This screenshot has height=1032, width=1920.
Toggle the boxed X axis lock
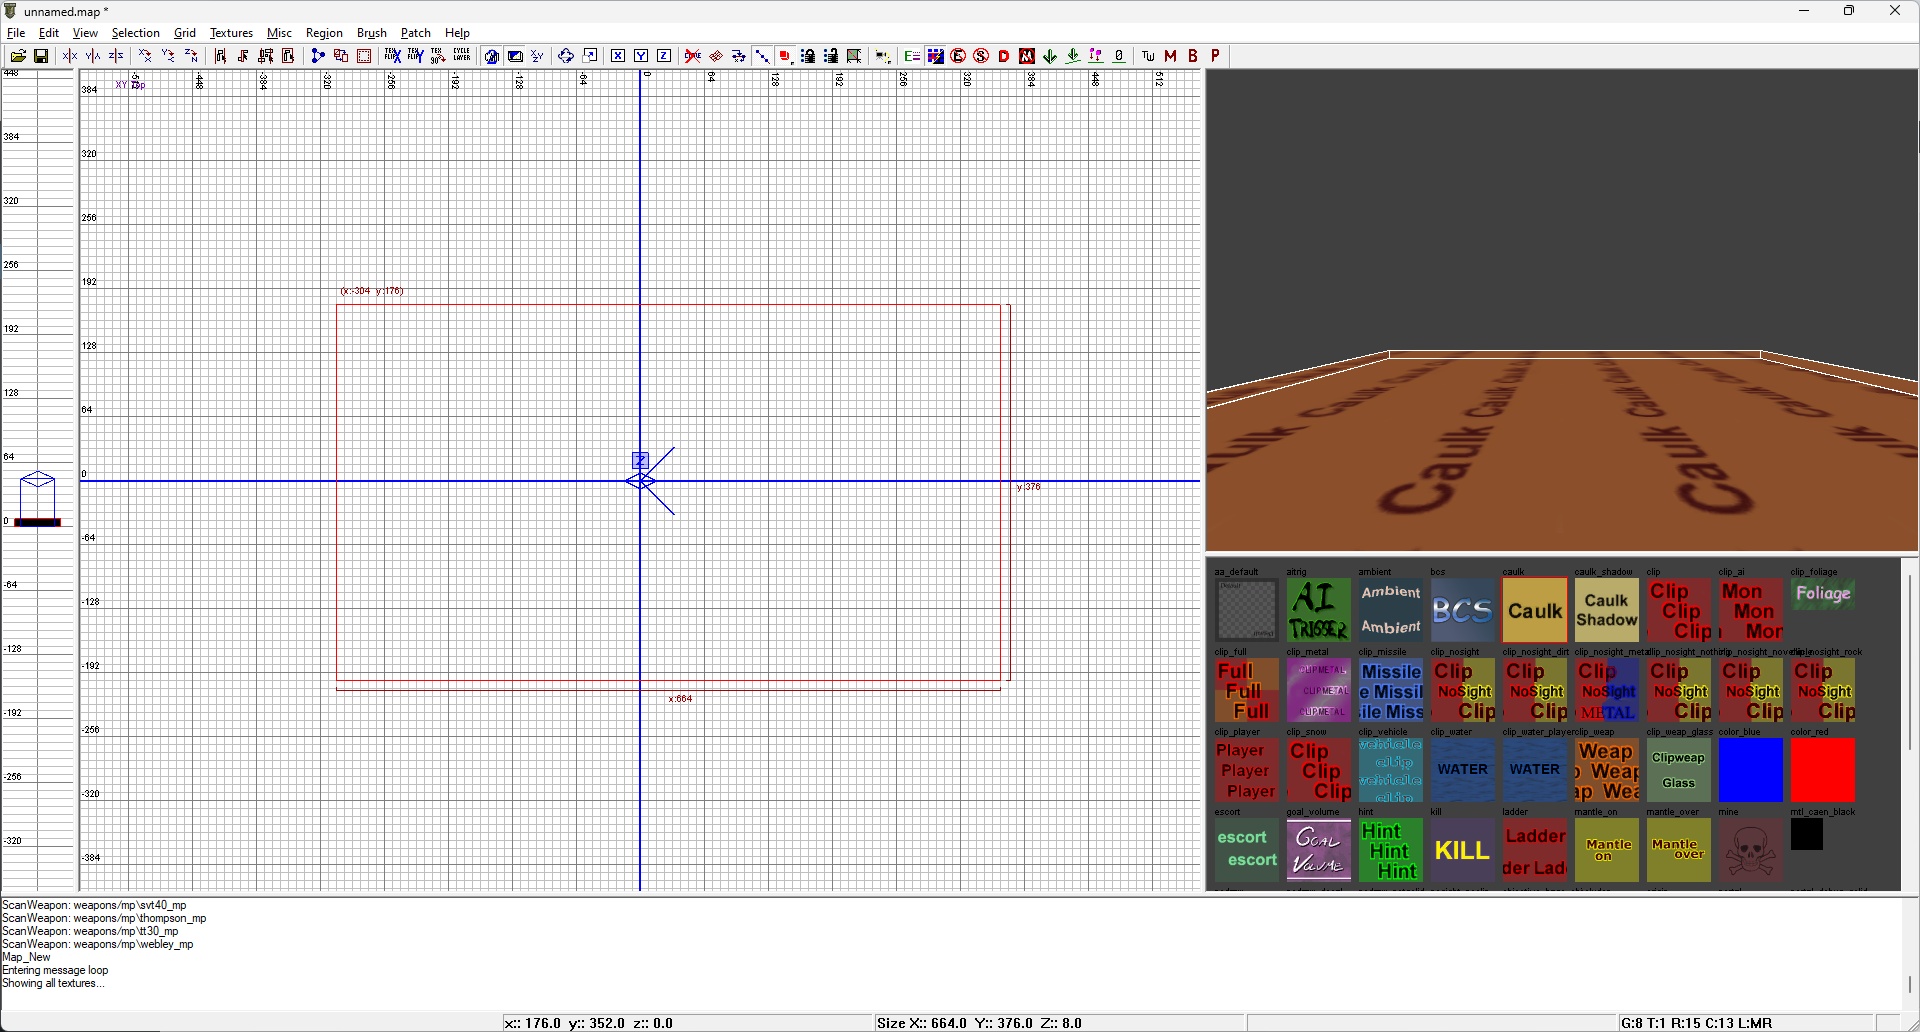click(x=618, y=57)
